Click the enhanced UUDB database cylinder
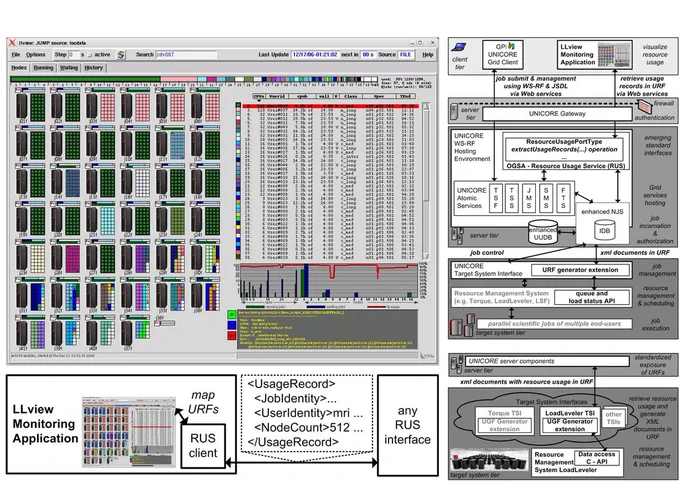The image size is (680, 492). pyautogui.click(x=543, y=232)
